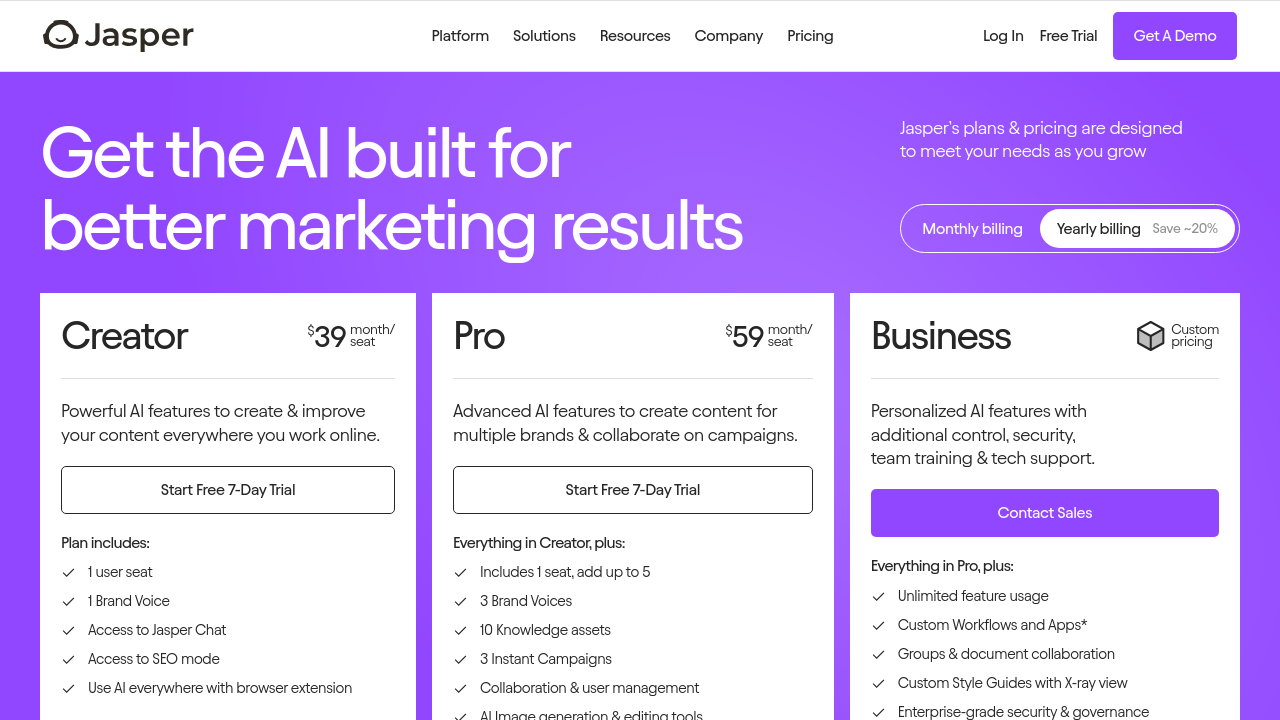The width and height of the screenshot is (1280, 720).
Task: Click checkmark next to Unlimited feature usage
Action: (879, 597)
